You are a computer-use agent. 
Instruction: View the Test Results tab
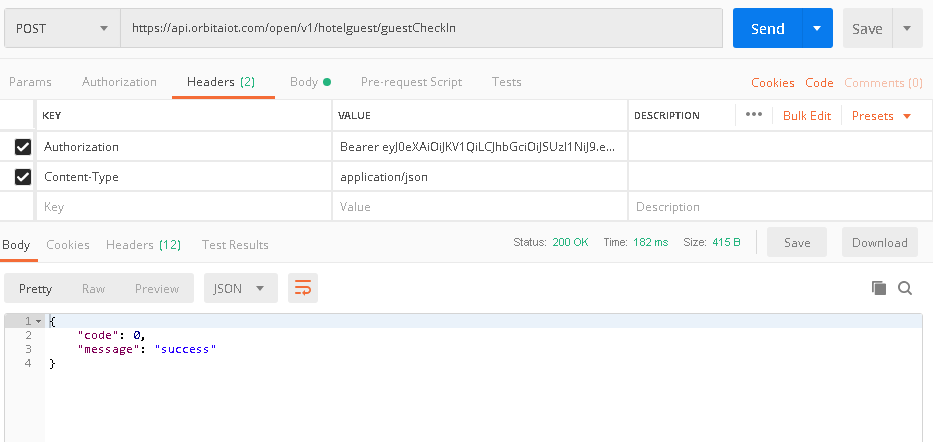(x=235, y=244)
